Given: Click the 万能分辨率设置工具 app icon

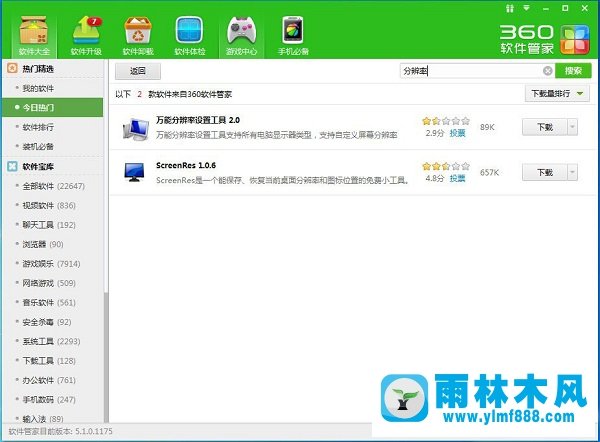Looking at the screenshot, I should [136, 129].
